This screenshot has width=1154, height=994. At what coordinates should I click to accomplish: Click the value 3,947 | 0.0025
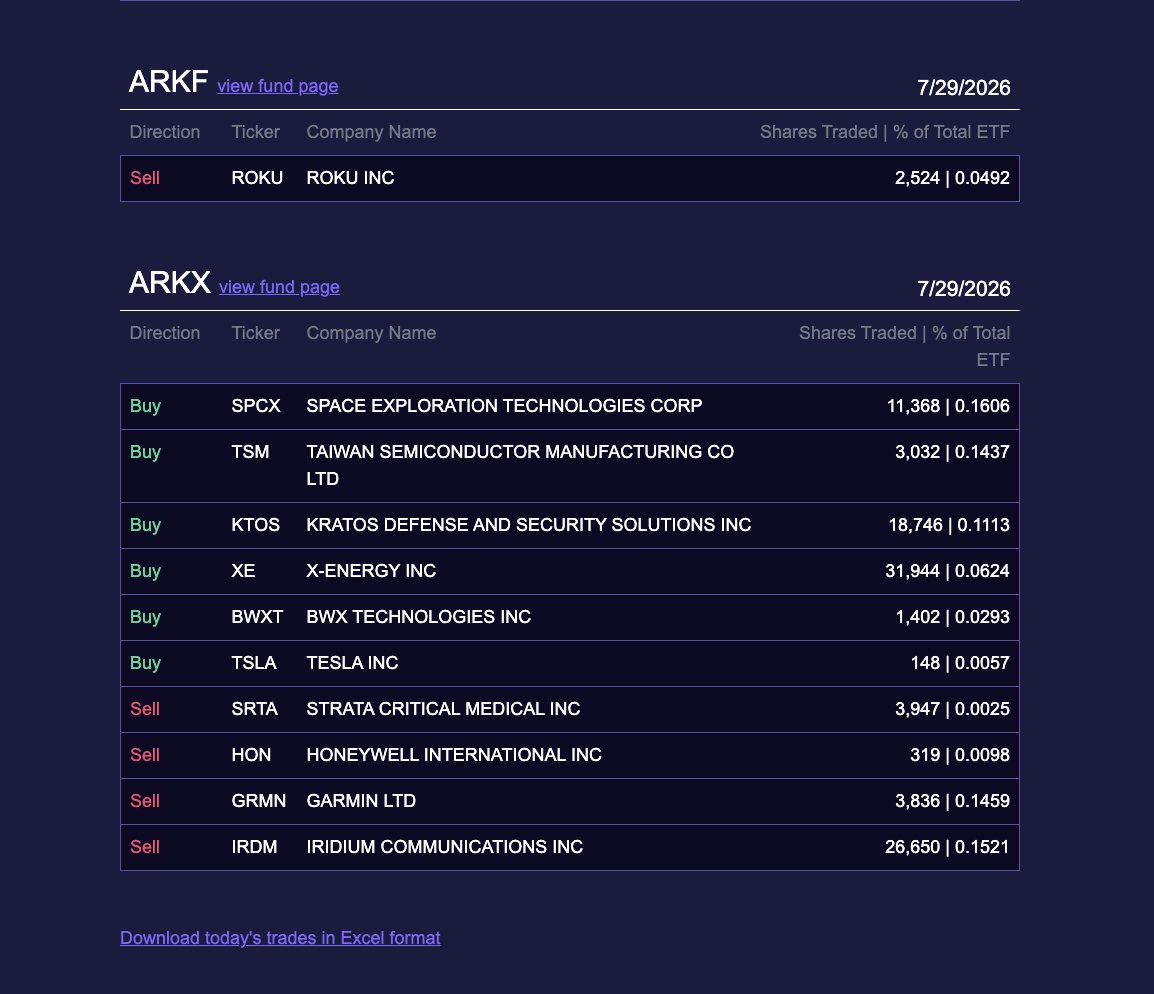coord(952,709)
